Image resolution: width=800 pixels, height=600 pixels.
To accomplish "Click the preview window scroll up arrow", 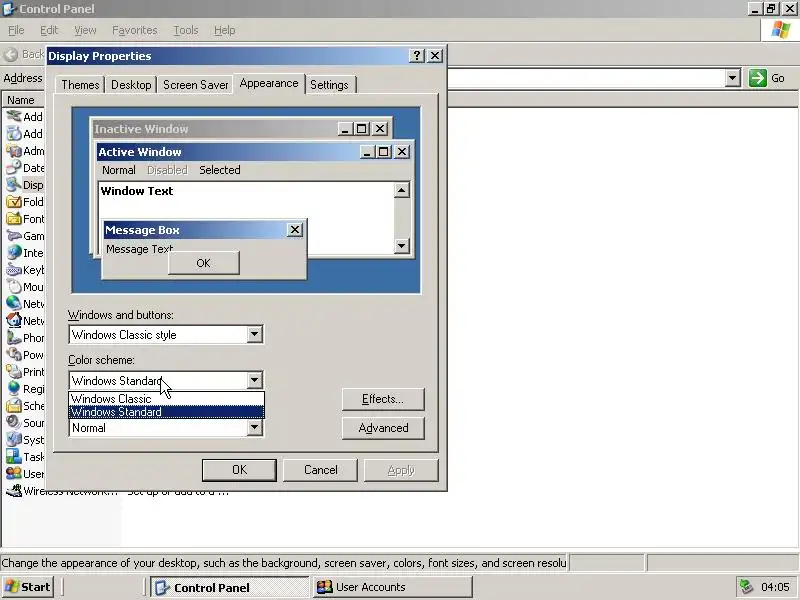I will (402, 190).
